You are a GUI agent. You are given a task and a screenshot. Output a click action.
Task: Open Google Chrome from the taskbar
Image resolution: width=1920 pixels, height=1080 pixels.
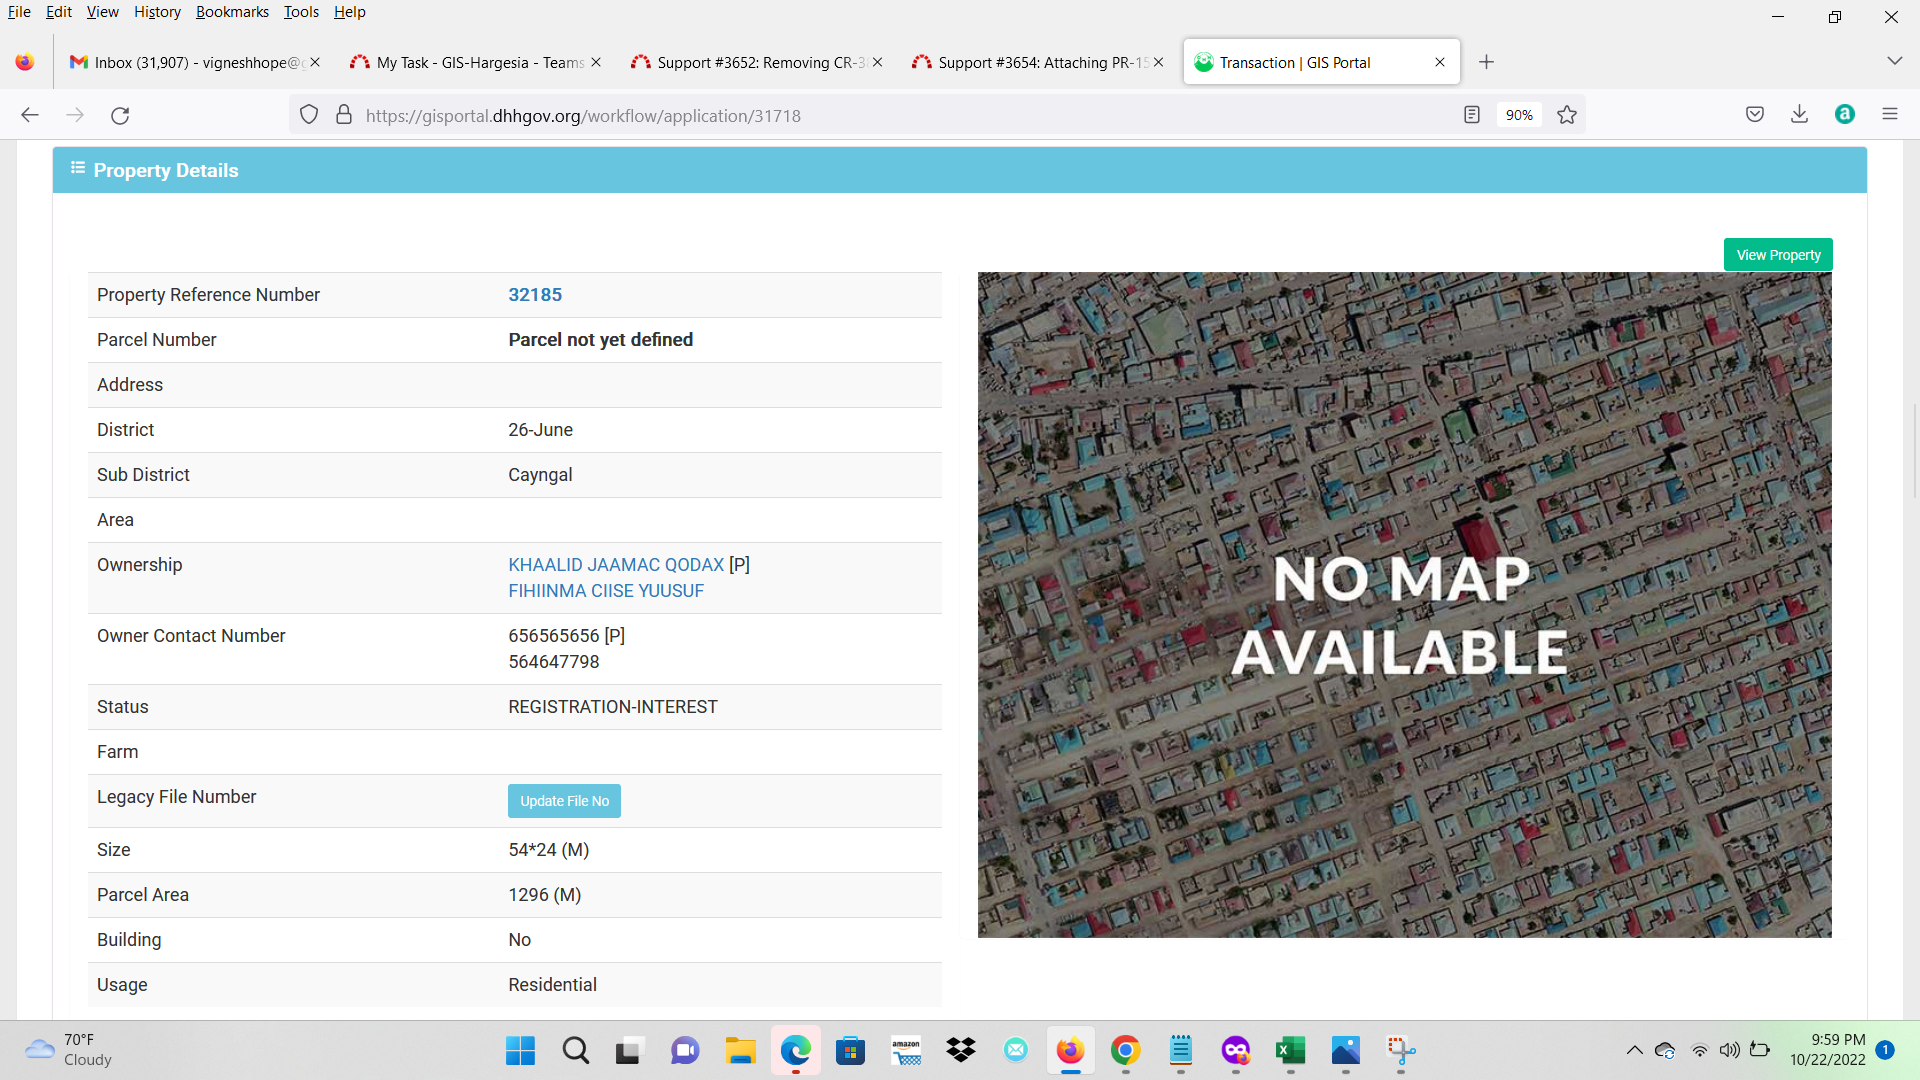pyautogui.click(x=1125, y=1050)
